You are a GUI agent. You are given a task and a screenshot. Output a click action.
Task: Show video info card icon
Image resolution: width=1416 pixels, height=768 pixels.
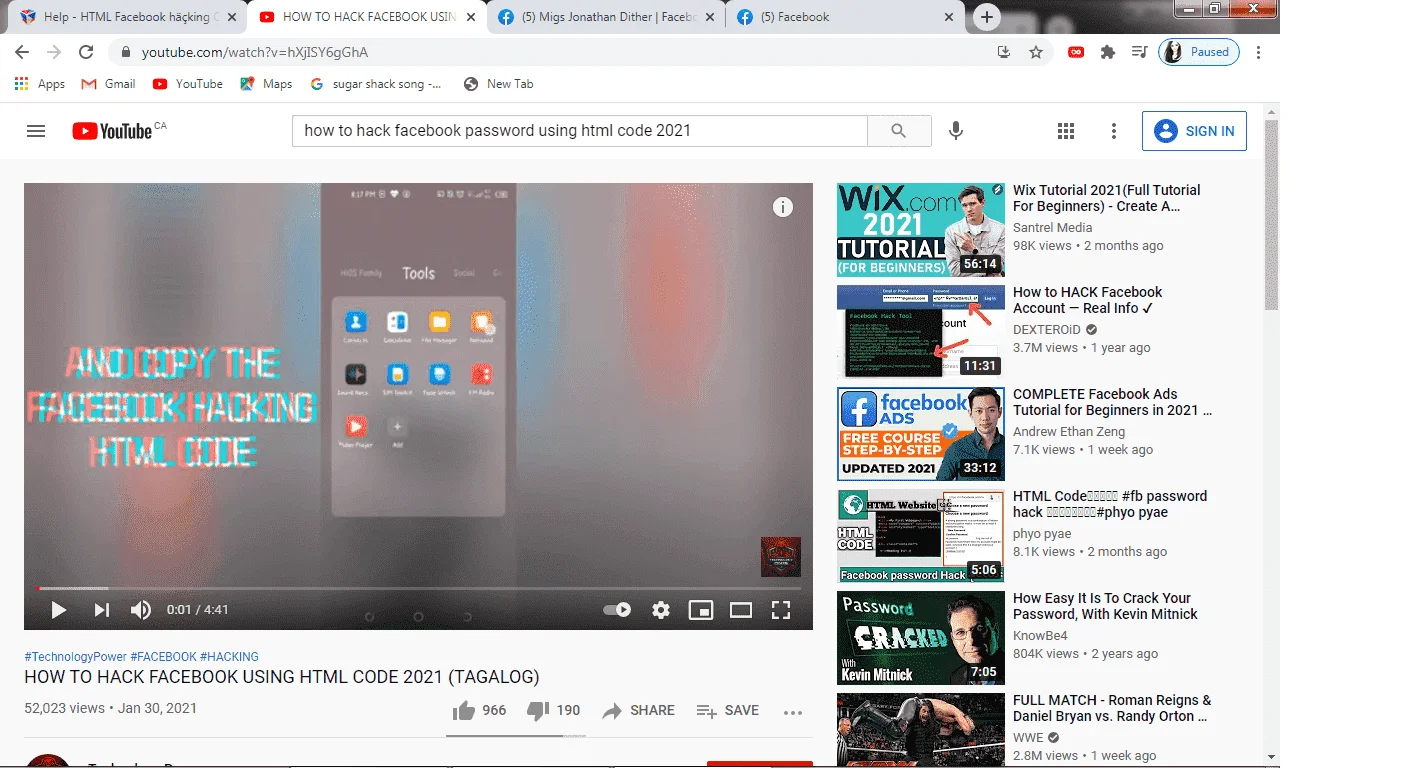click(x=783, y=207)
